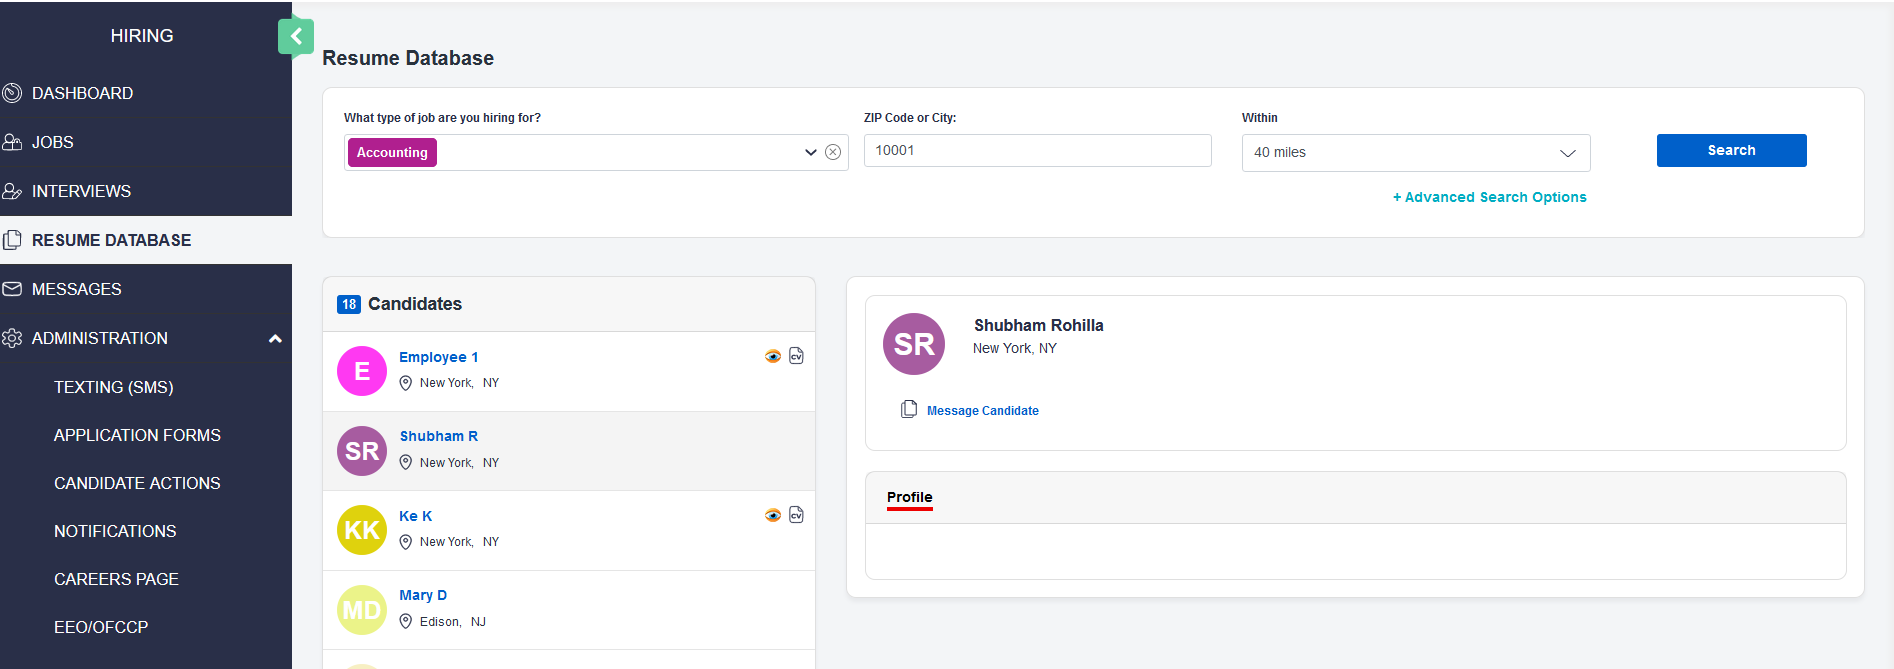
Task: Clear the Accounting job type selection
Action: (833, 152)
